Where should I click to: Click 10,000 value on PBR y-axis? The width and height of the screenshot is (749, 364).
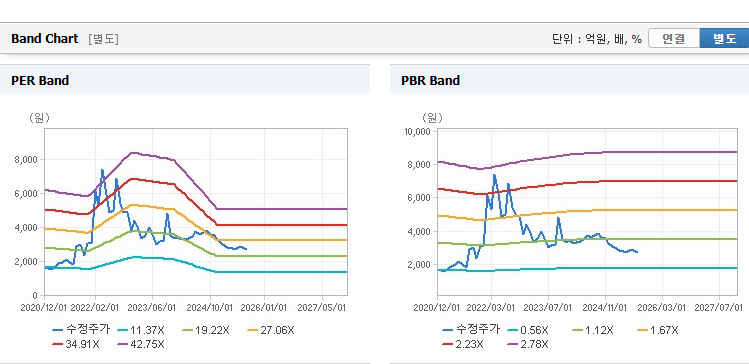click(x=418, y=131)
